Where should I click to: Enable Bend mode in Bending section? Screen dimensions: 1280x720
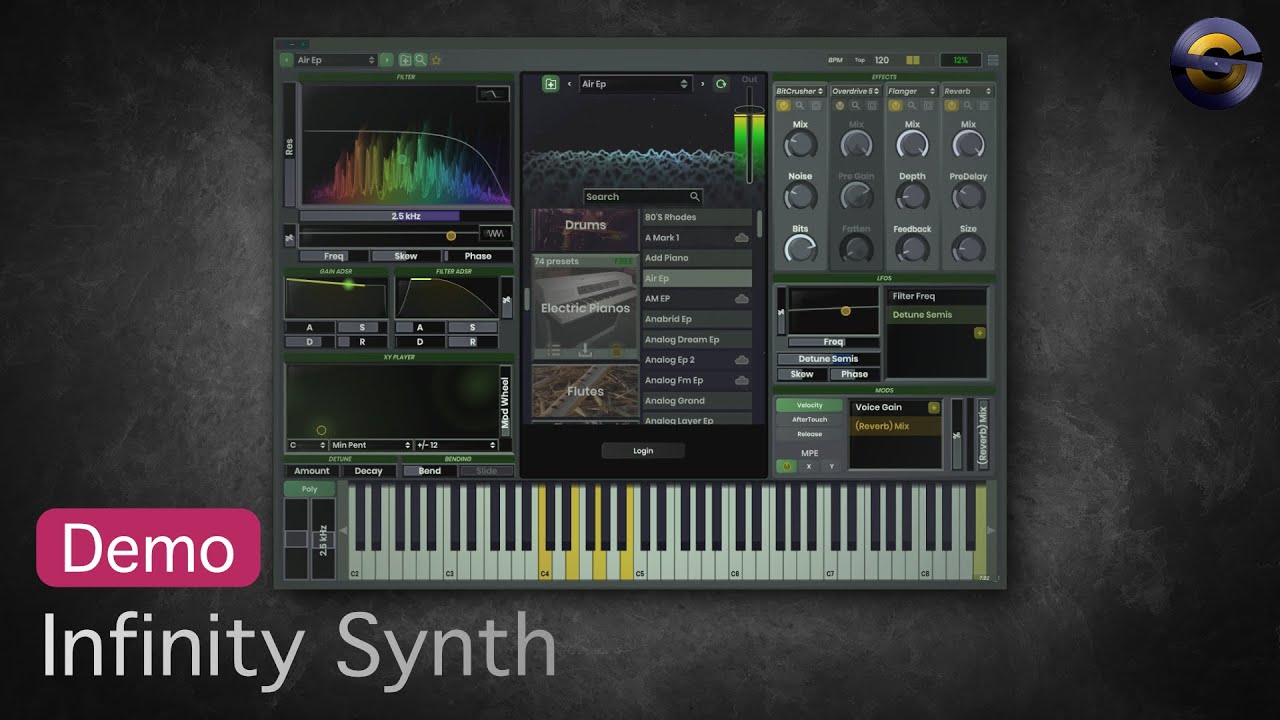click(x=430, y=471)
